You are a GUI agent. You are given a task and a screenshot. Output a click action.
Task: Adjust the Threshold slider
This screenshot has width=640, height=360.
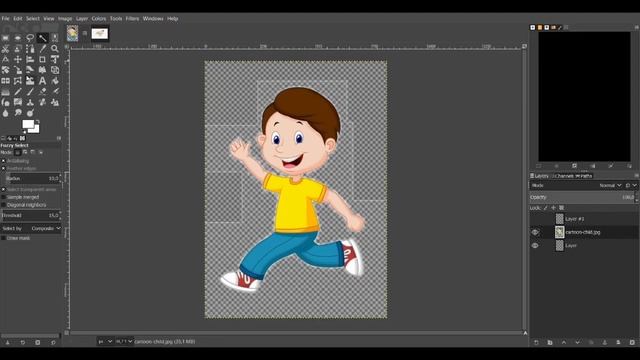tap(31, 215)
